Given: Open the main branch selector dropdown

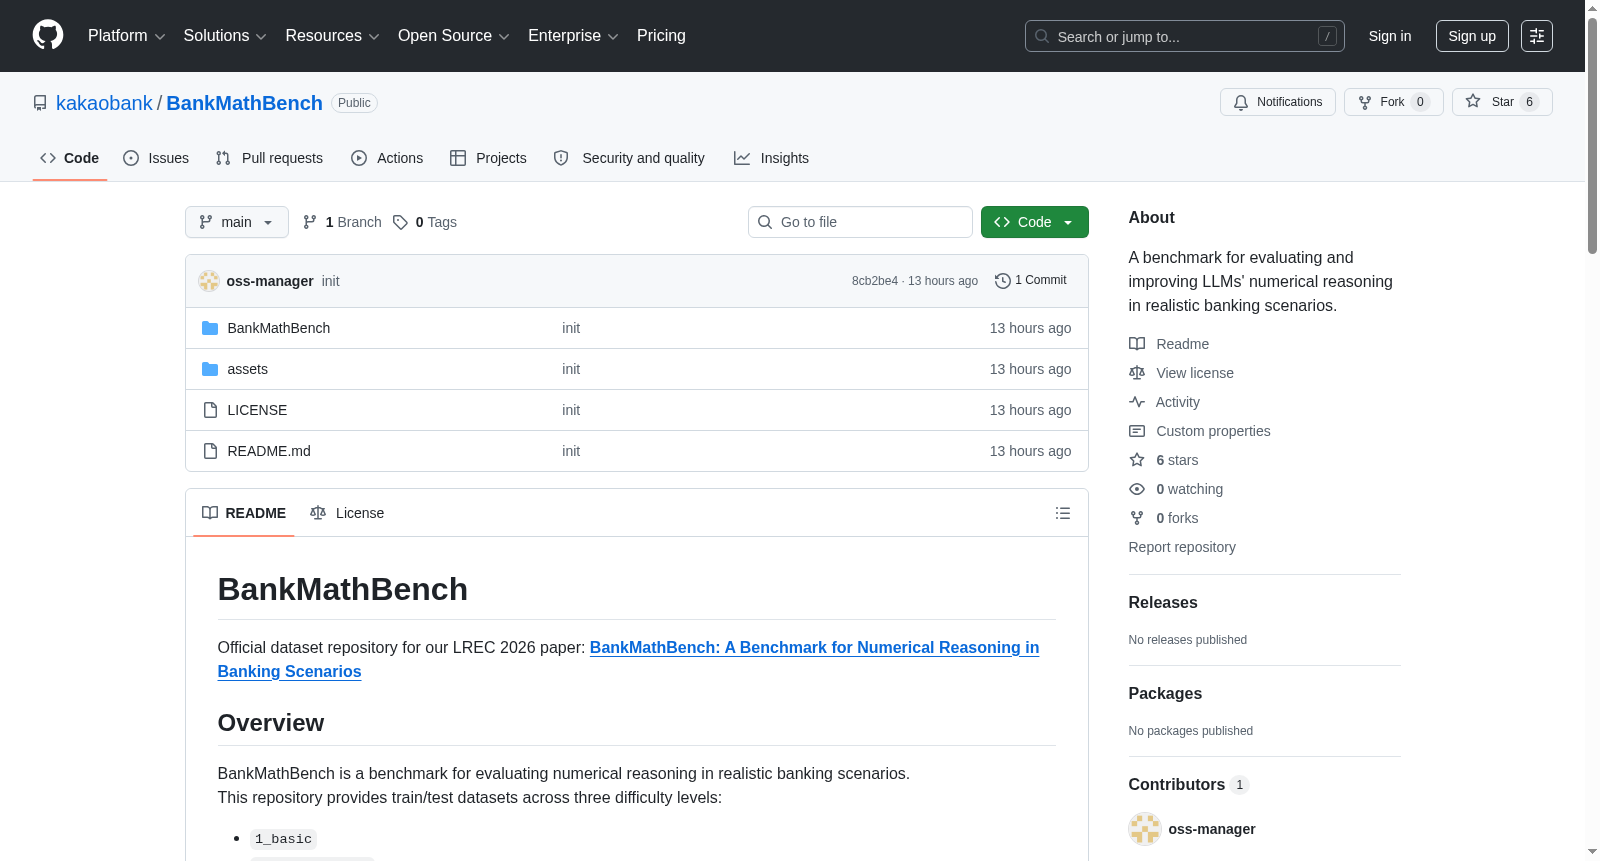Looking at the screenshot, I should tap(237, 222).
